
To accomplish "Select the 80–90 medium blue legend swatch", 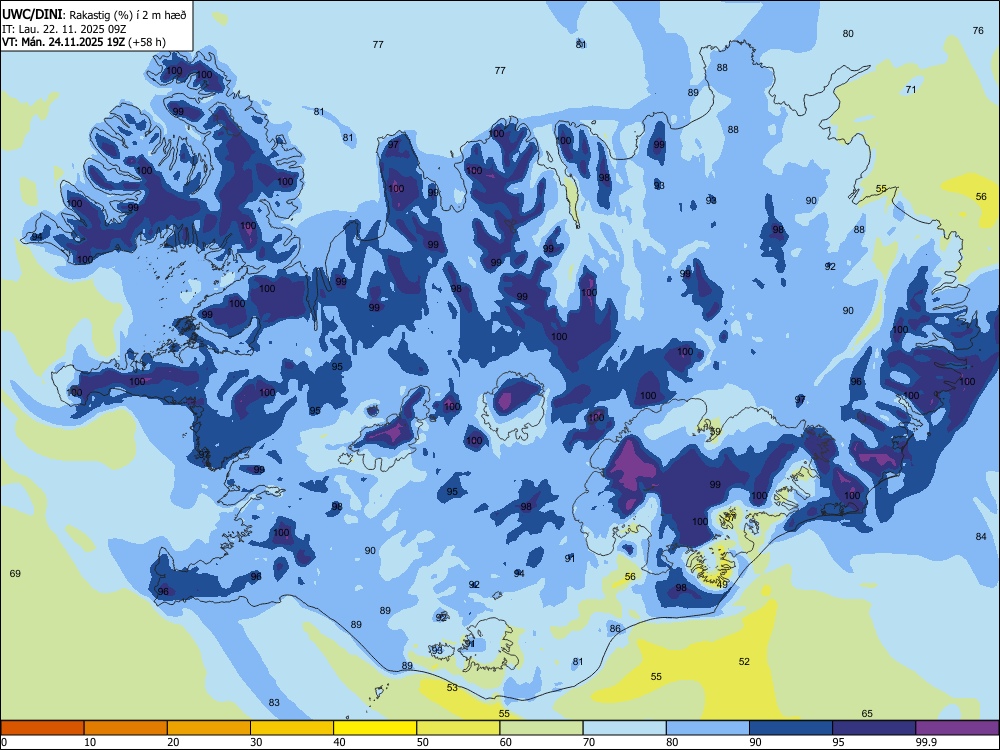I will pyautogui.click(x=708, y=728).
